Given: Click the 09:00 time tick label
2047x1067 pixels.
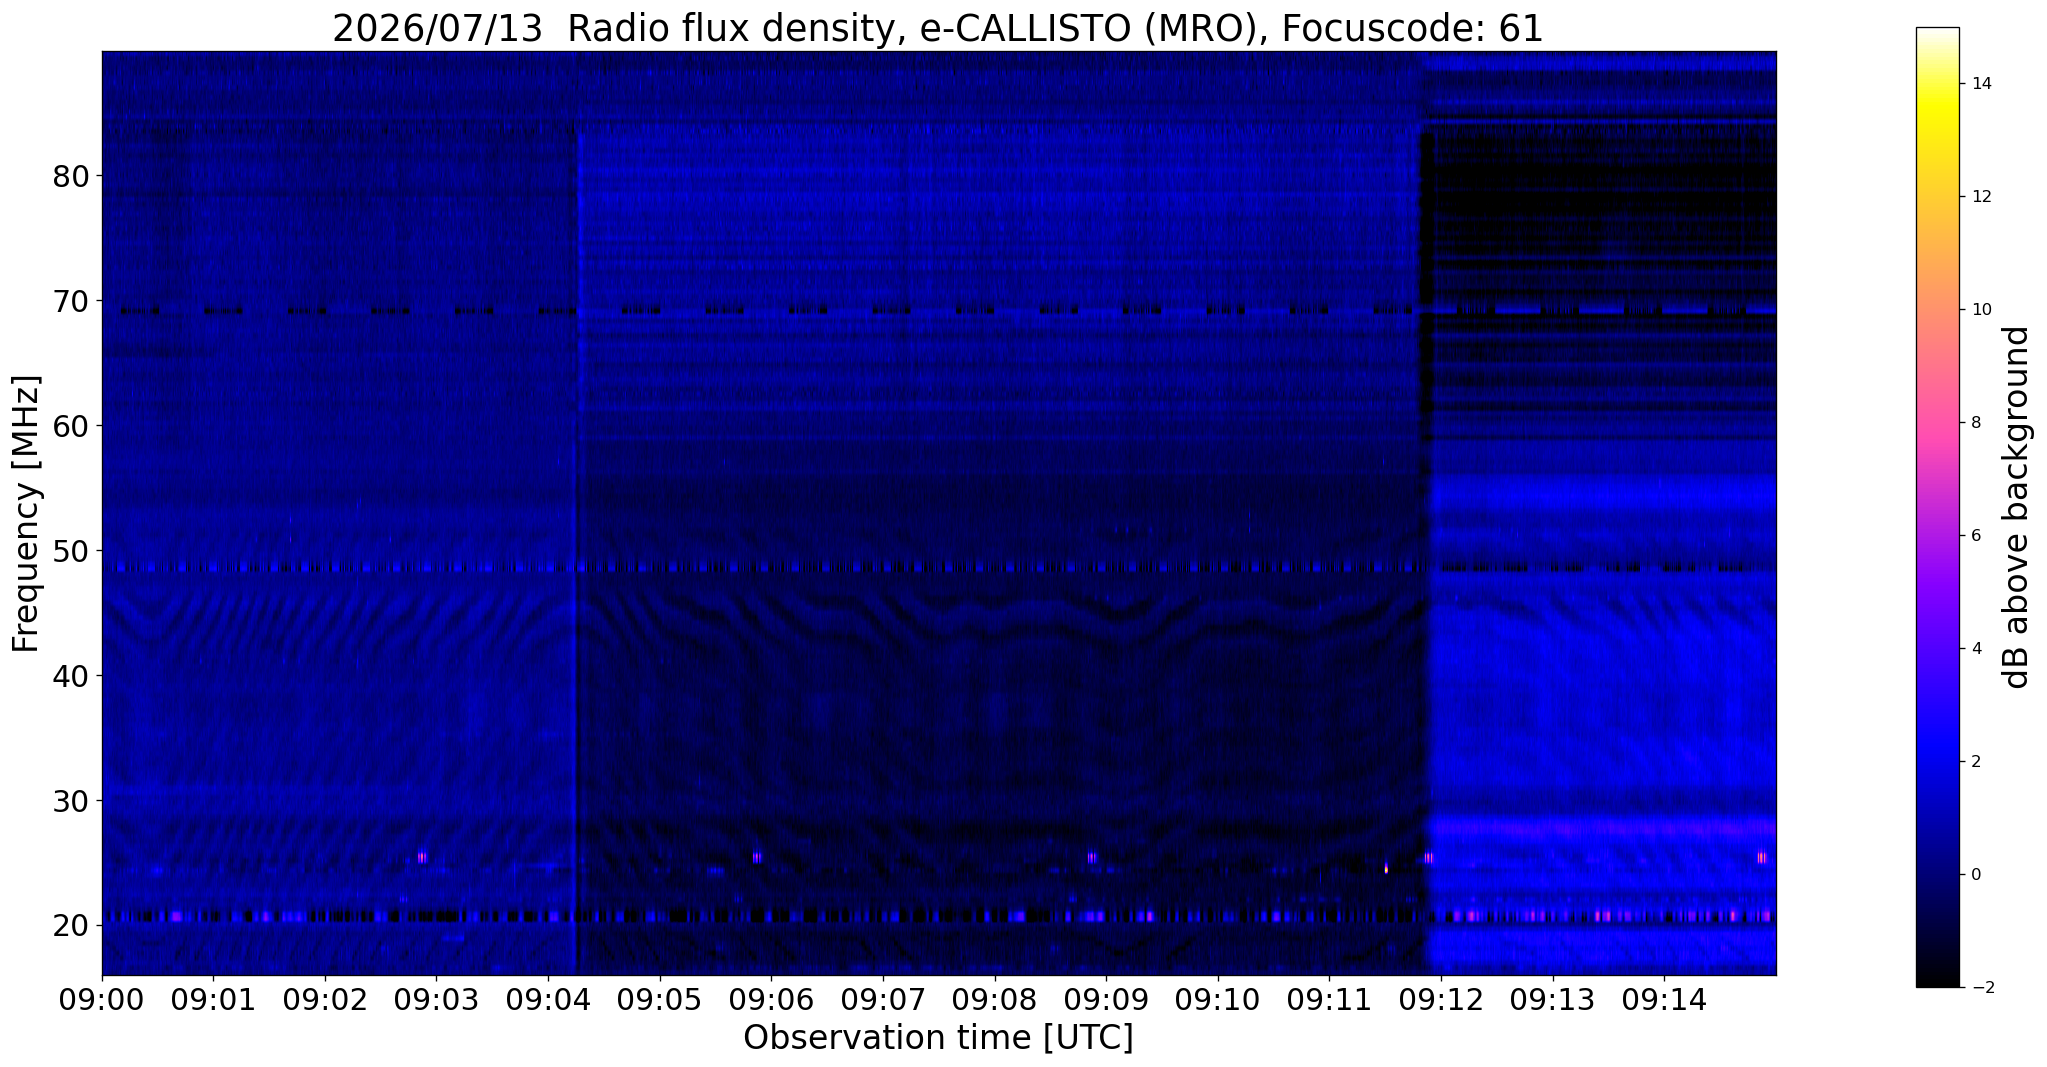Looking at the screenshot, I should (102, 999).
